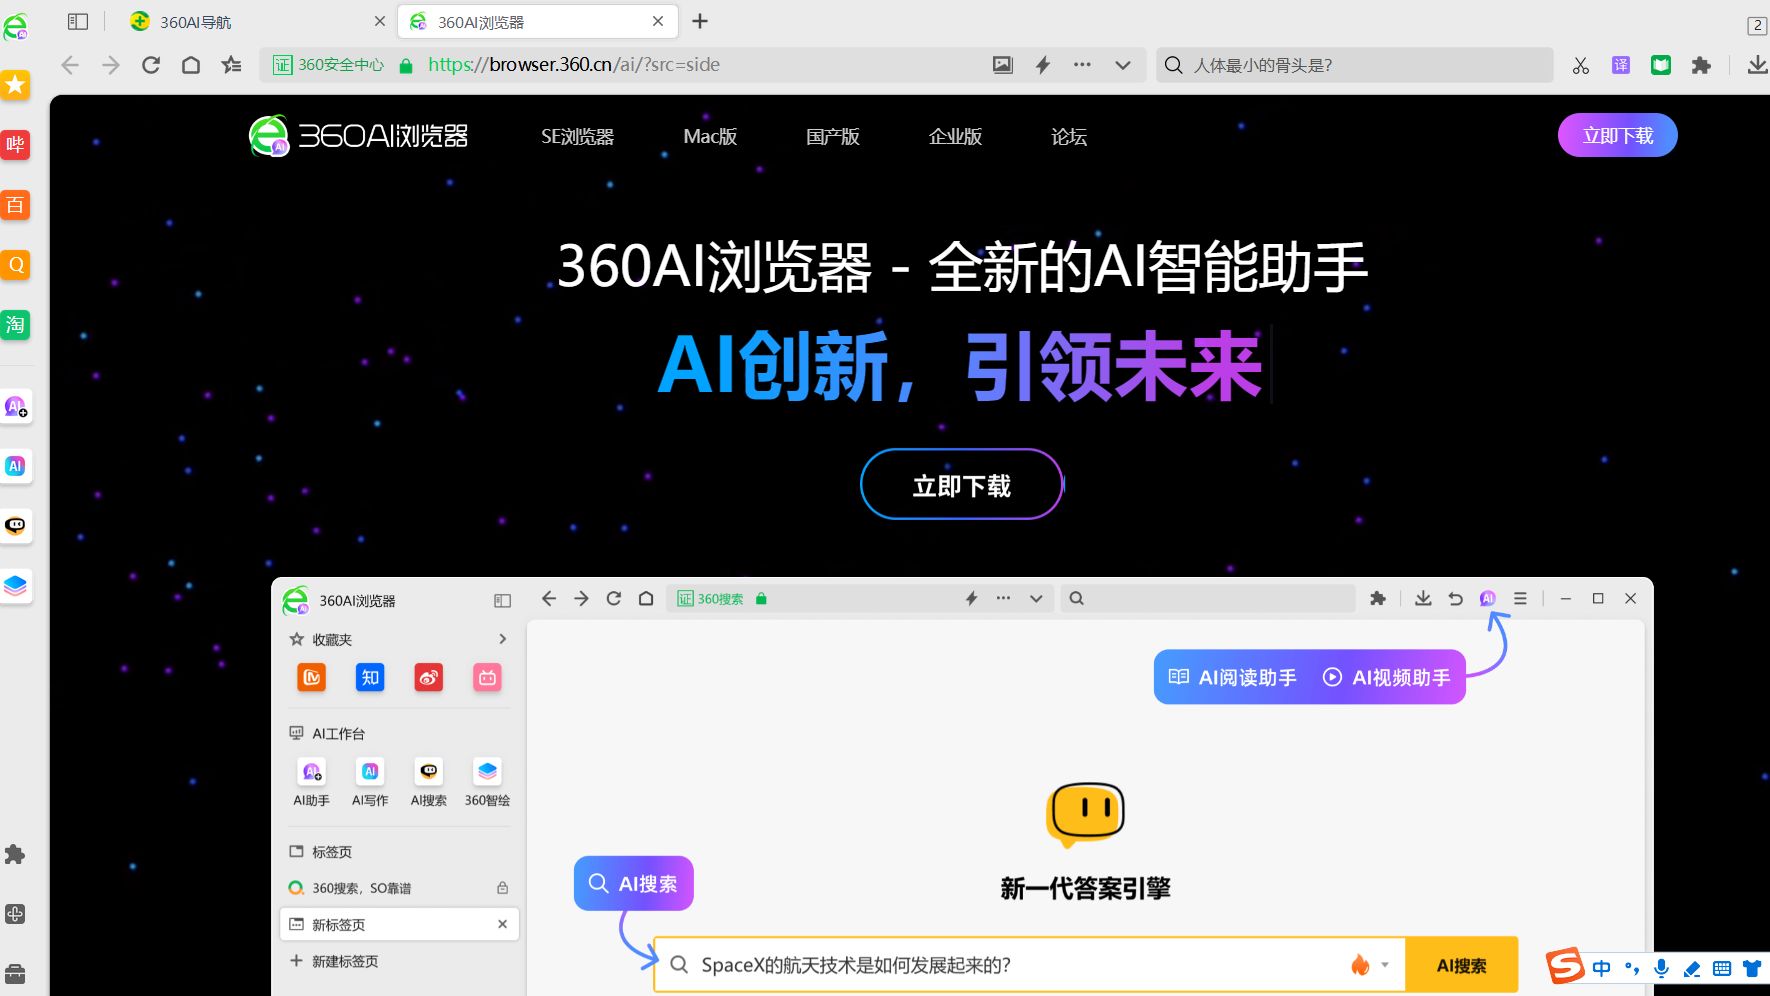The height and width of the screenshot is (996, 1770).
Task: Open the Mac版 nav link
Action: 710,137
